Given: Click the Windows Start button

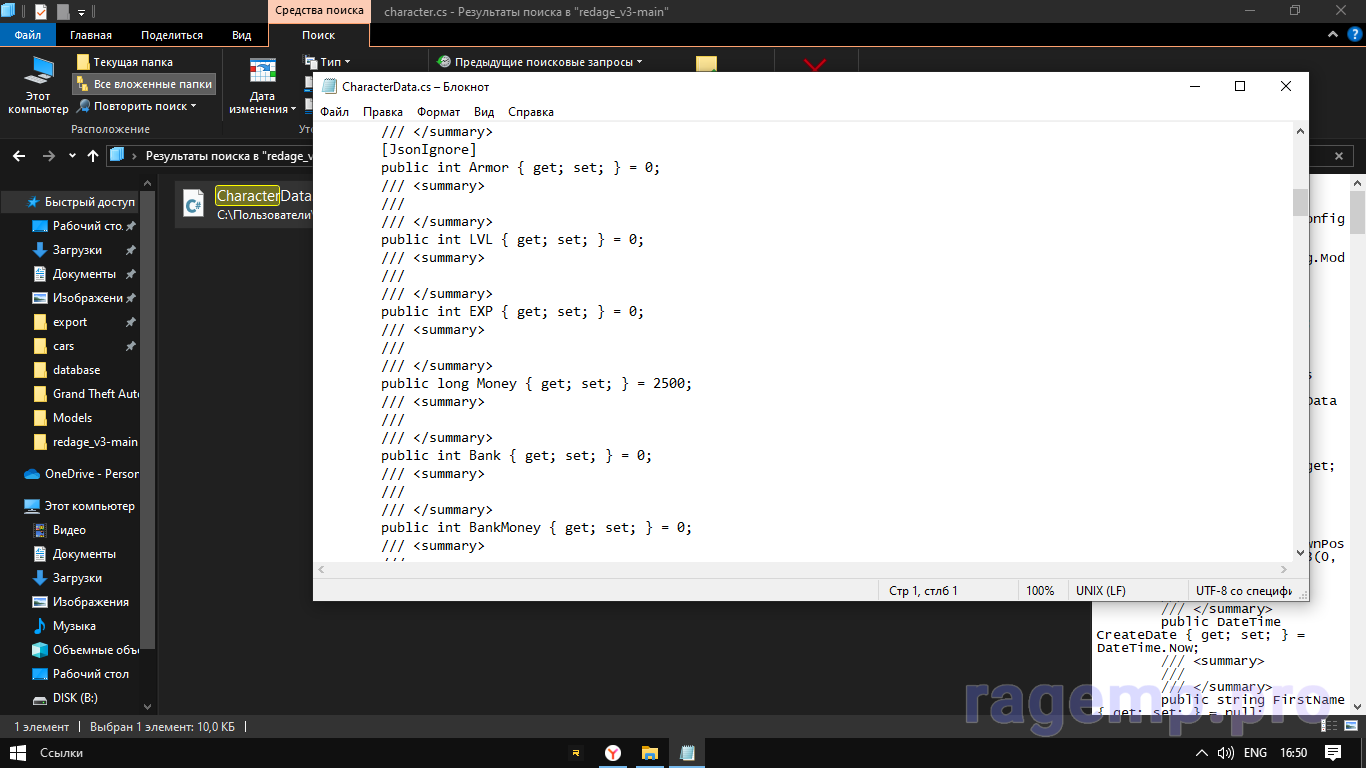Looking at the screenshot, I should pos(17,753).
